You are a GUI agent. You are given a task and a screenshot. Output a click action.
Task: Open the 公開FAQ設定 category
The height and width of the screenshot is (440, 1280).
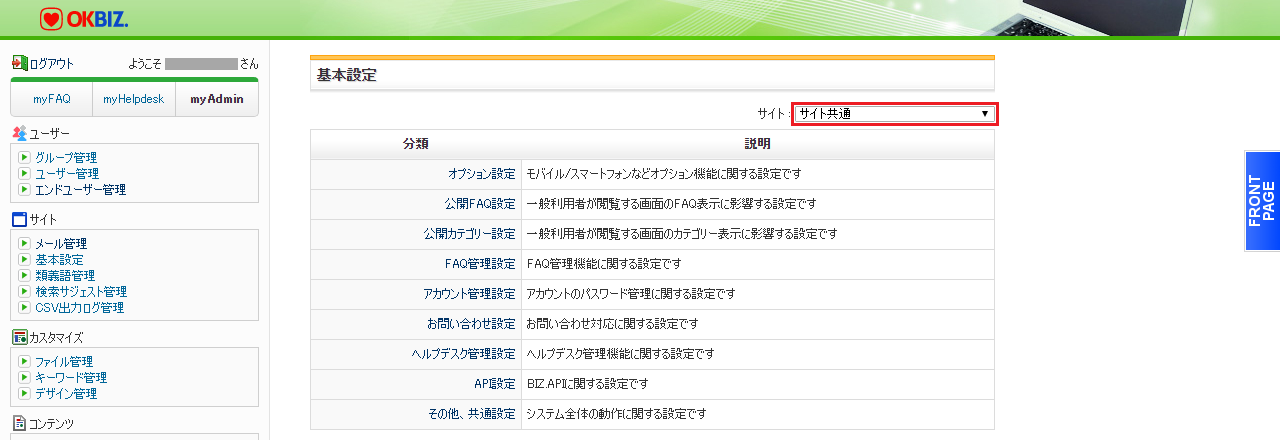480,204
